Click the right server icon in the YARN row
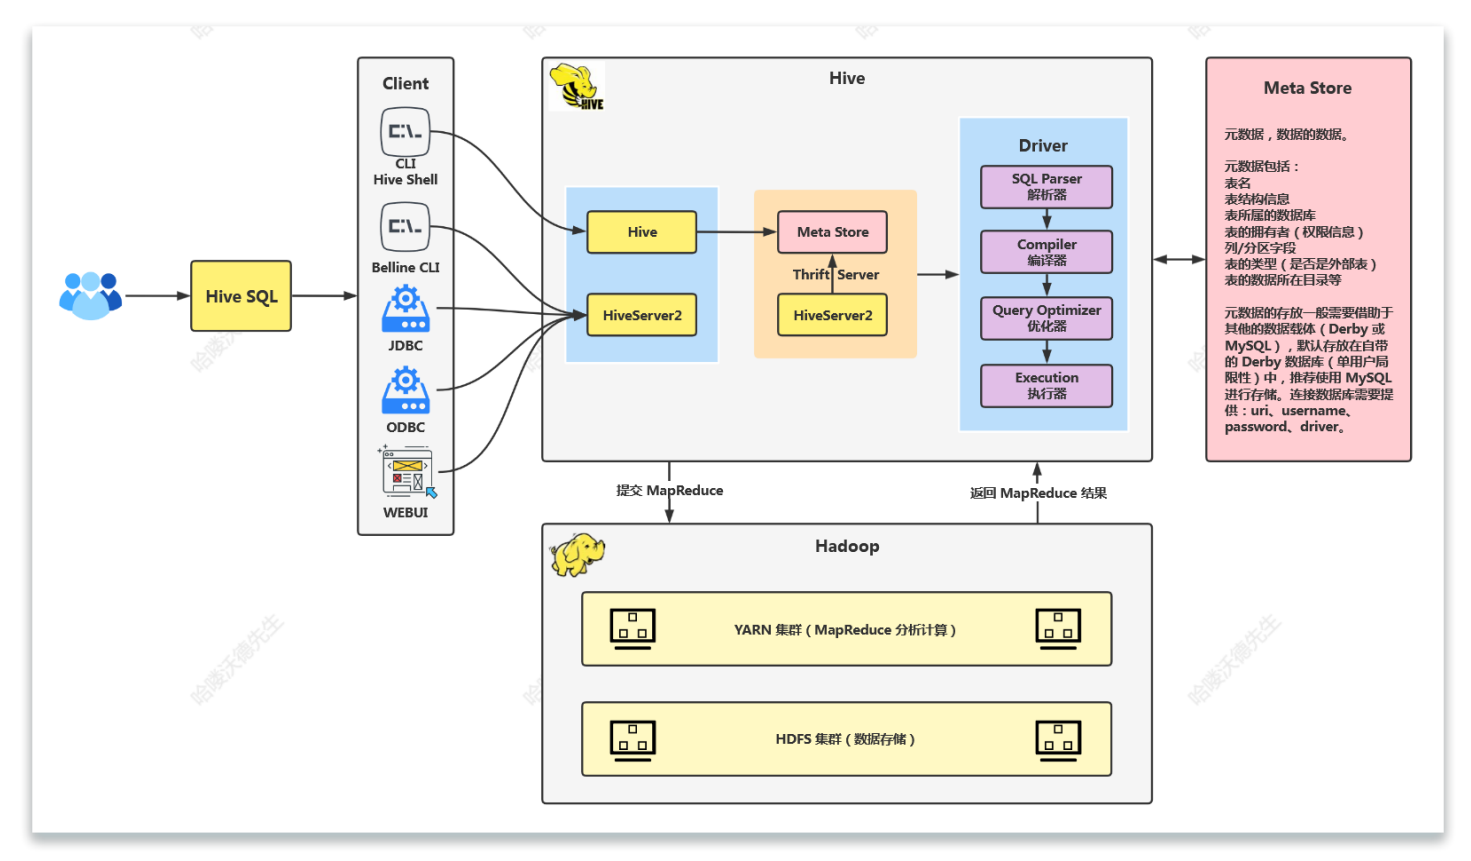 (x=1058, y=629)
